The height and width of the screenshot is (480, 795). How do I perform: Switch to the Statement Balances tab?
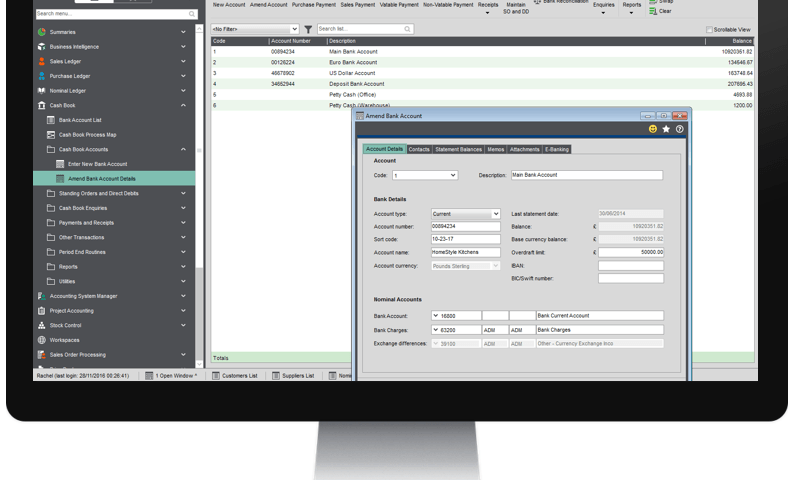click(458, 150)
